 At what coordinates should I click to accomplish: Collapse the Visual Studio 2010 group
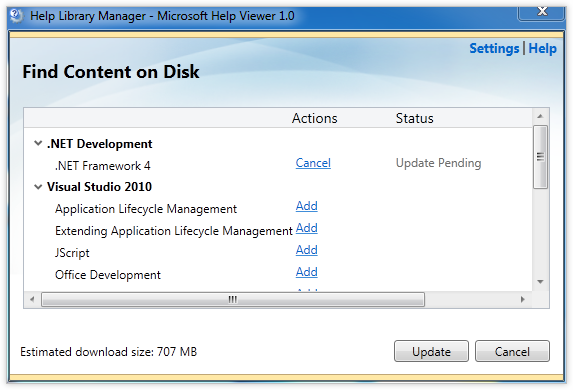pos(38,187)
